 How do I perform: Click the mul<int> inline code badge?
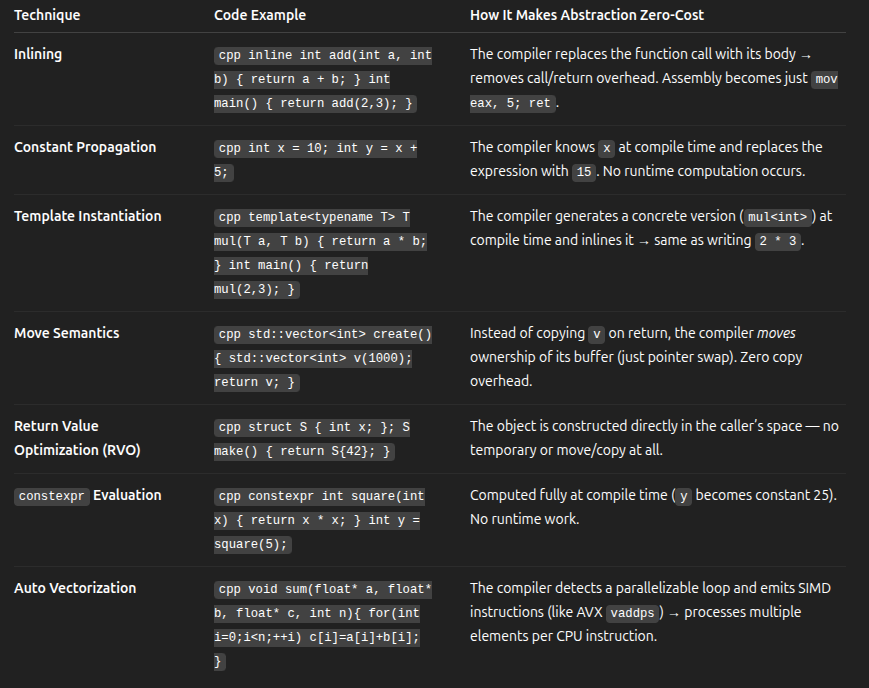tap(778, 217)
